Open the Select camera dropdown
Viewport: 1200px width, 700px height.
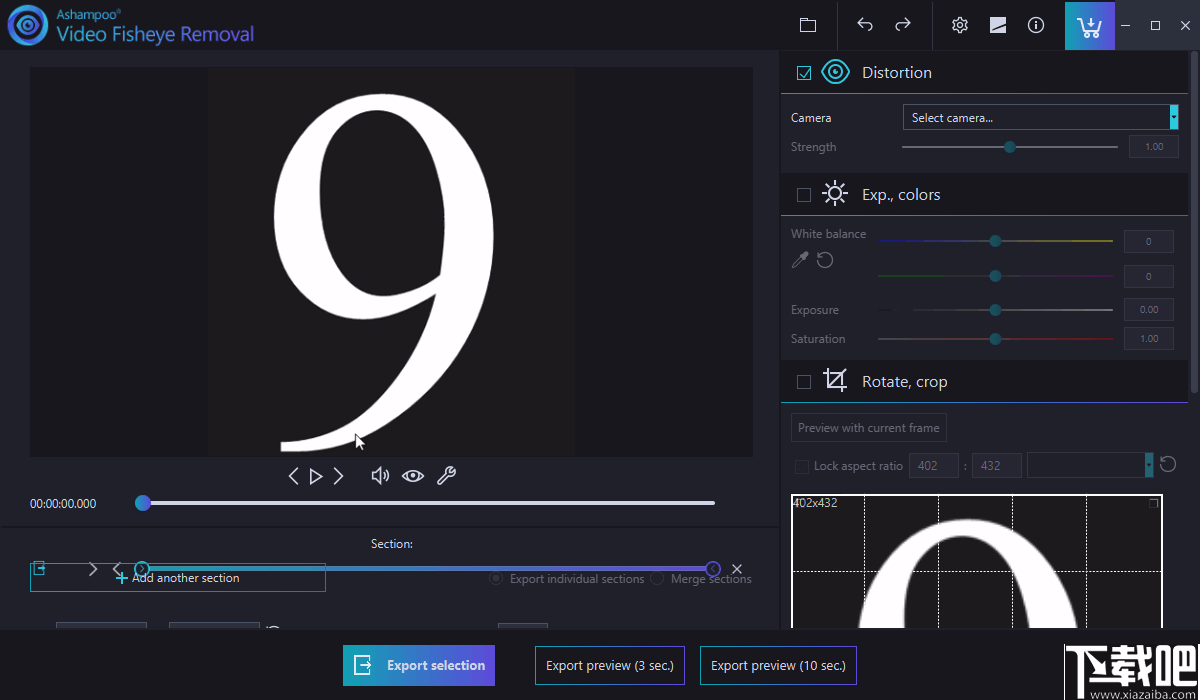[x=1040, y=118]
